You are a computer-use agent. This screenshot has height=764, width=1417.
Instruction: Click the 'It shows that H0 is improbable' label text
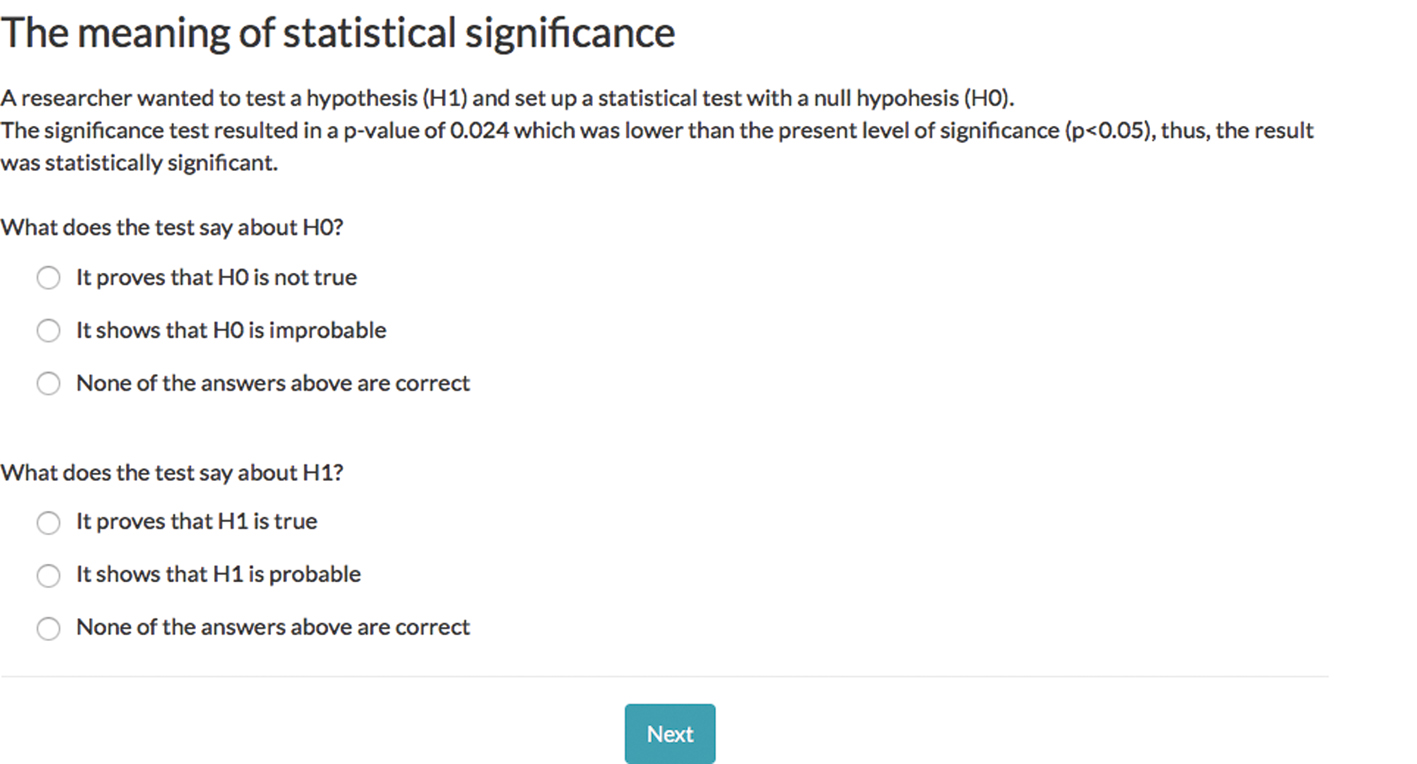231,331
